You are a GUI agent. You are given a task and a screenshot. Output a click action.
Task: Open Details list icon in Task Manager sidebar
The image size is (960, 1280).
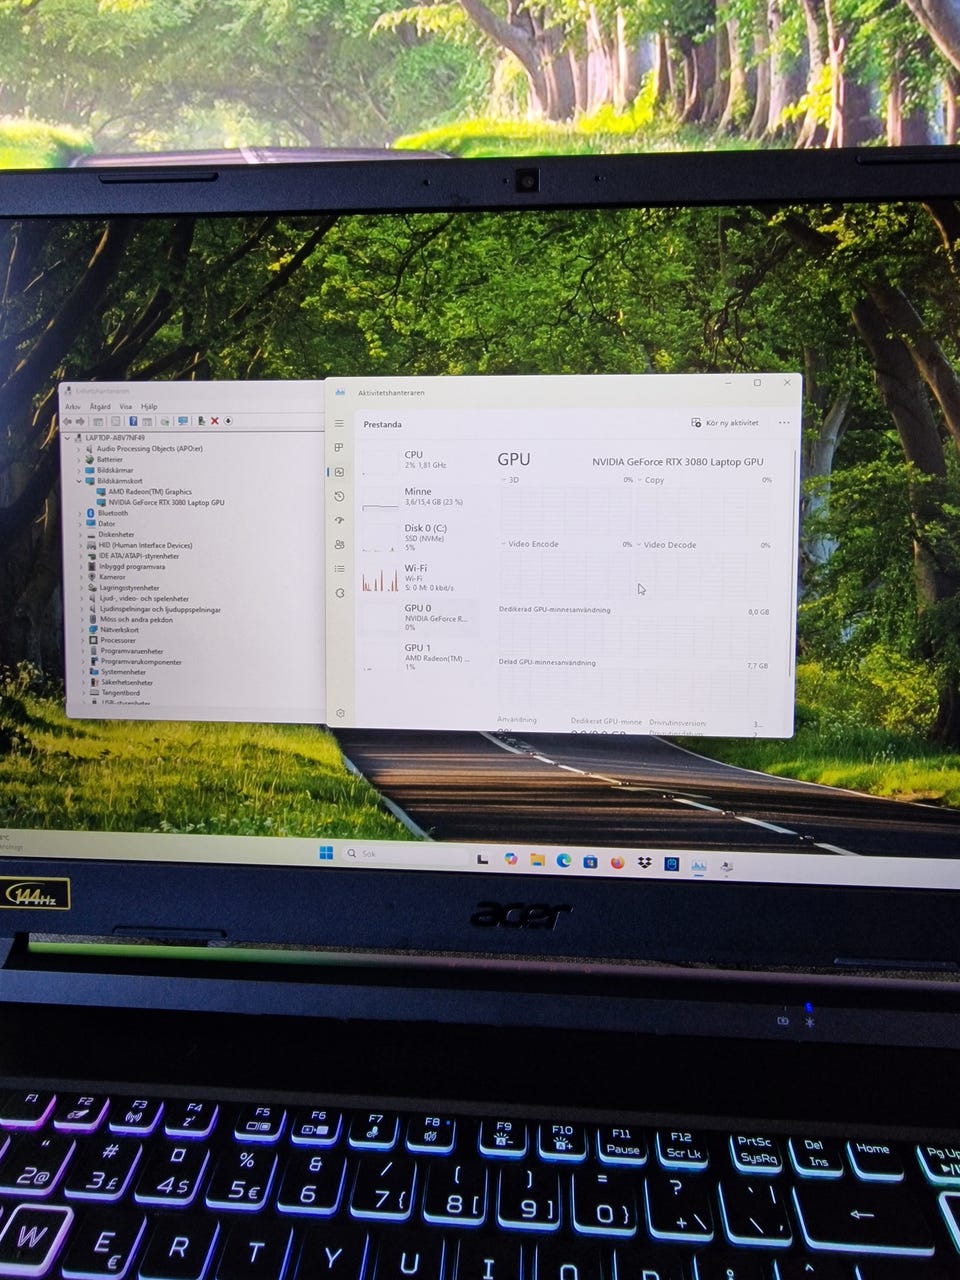click(x=339, y=569)
